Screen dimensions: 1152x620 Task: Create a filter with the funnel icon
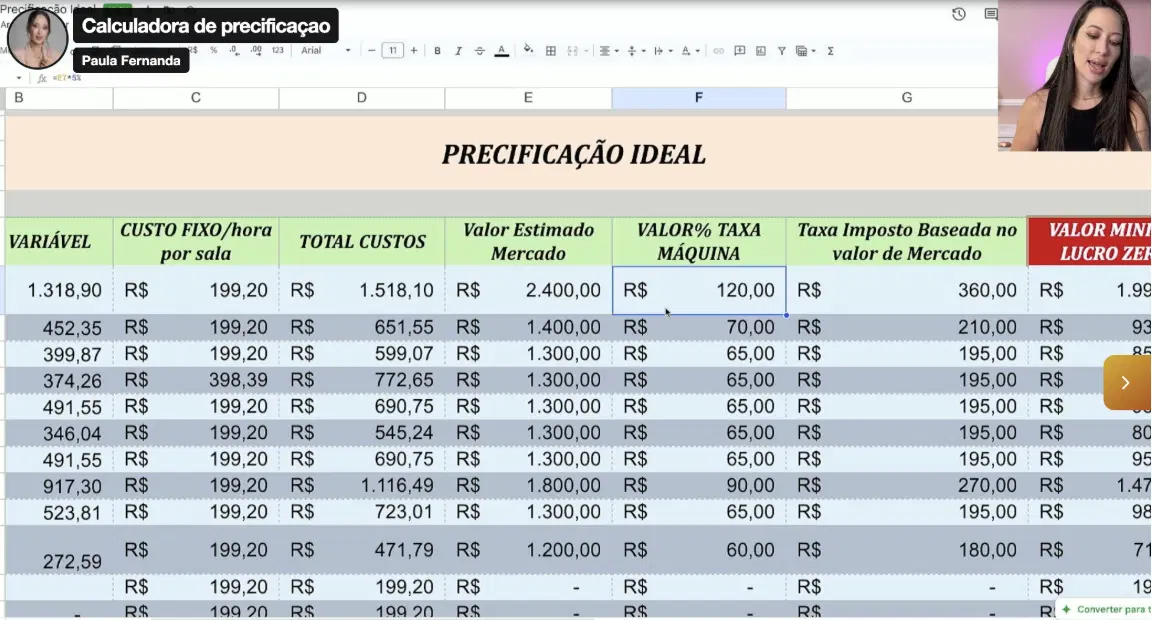point(782,51)
